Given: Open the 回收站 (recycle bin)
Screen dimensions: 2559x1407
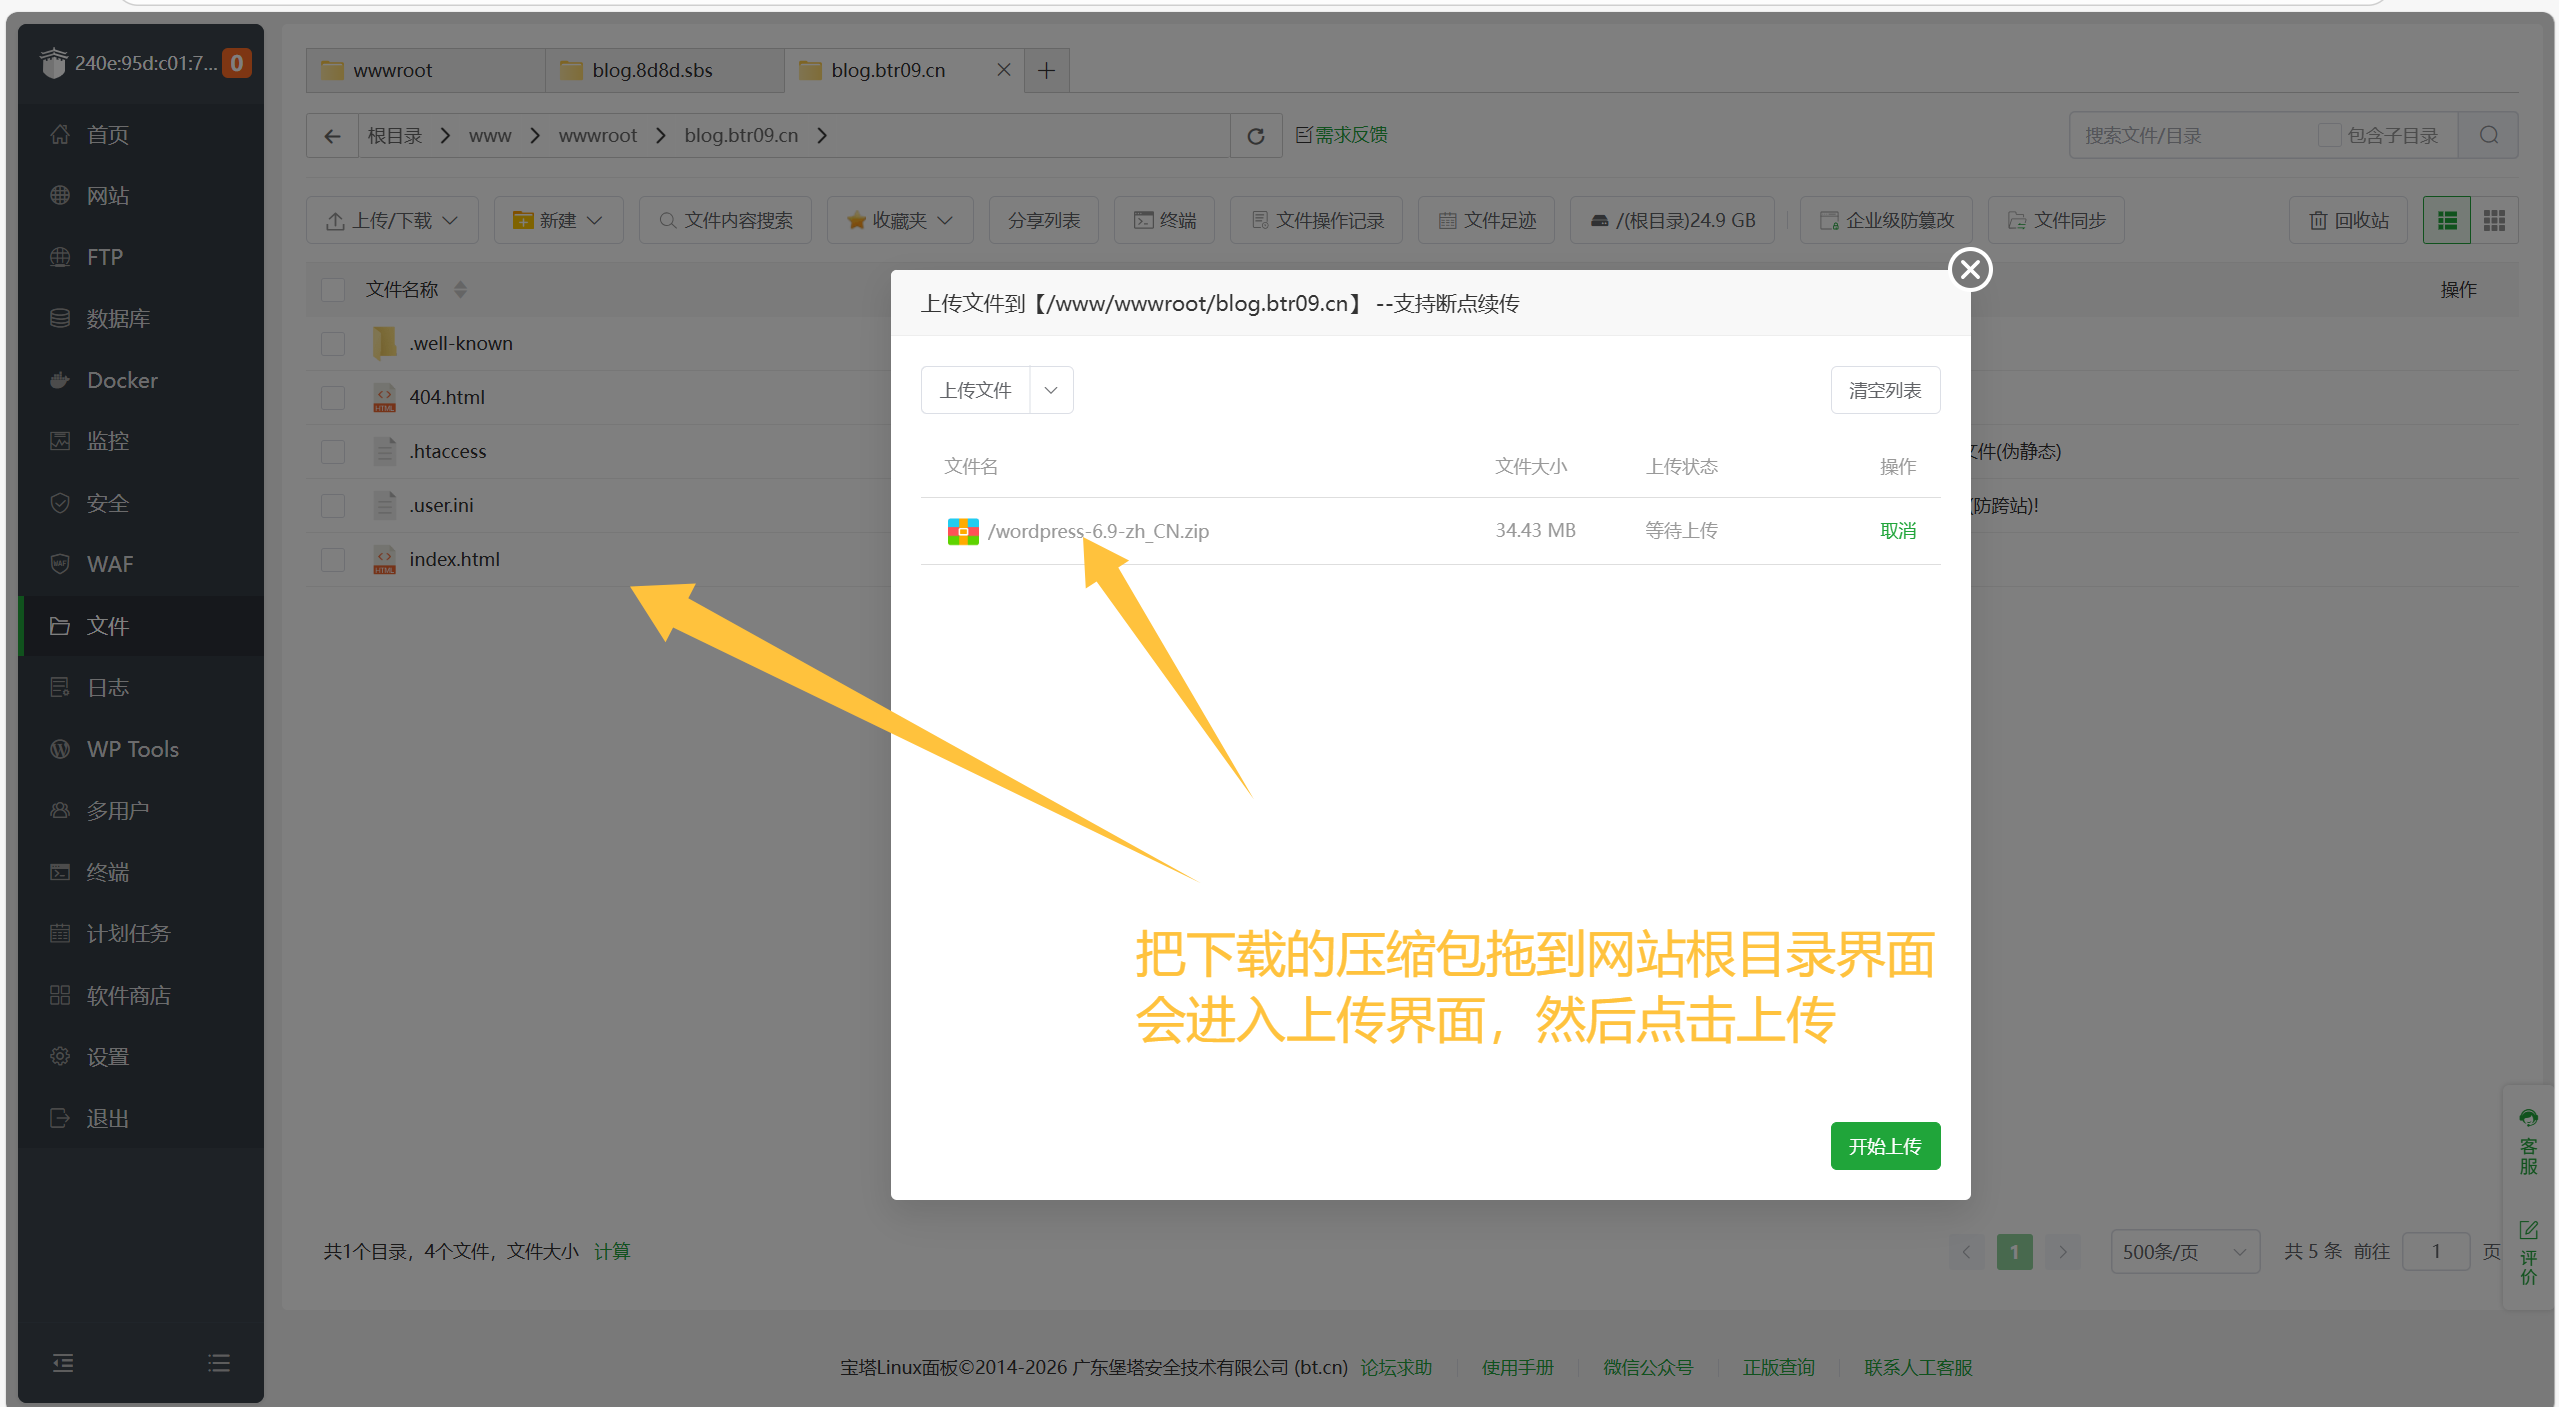Looking at the screenshot, I should pyautogui.click(x=2347, y=219).
